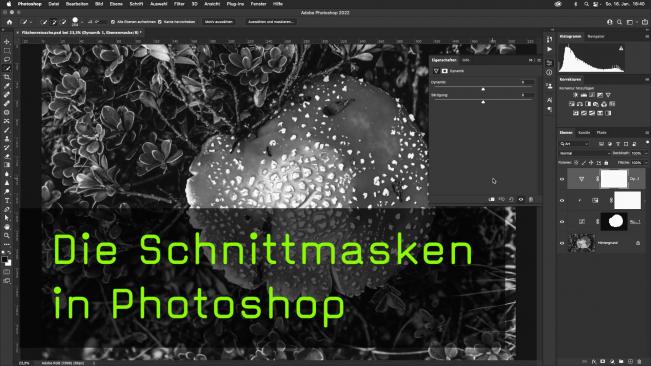This screenshot has height=366, width=651.
Task: Click lock position icon in Ebenen panel
Action: [x=591, y=163]
